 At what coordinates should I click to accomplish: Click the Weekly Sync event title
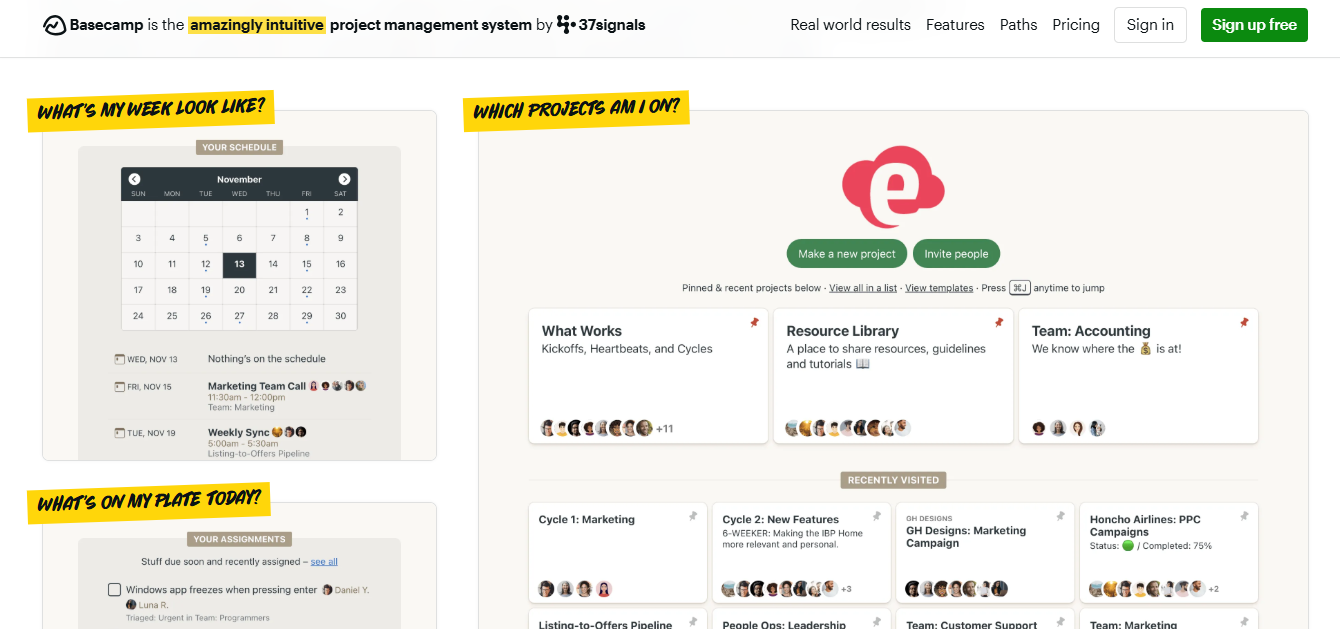point(239,432)
